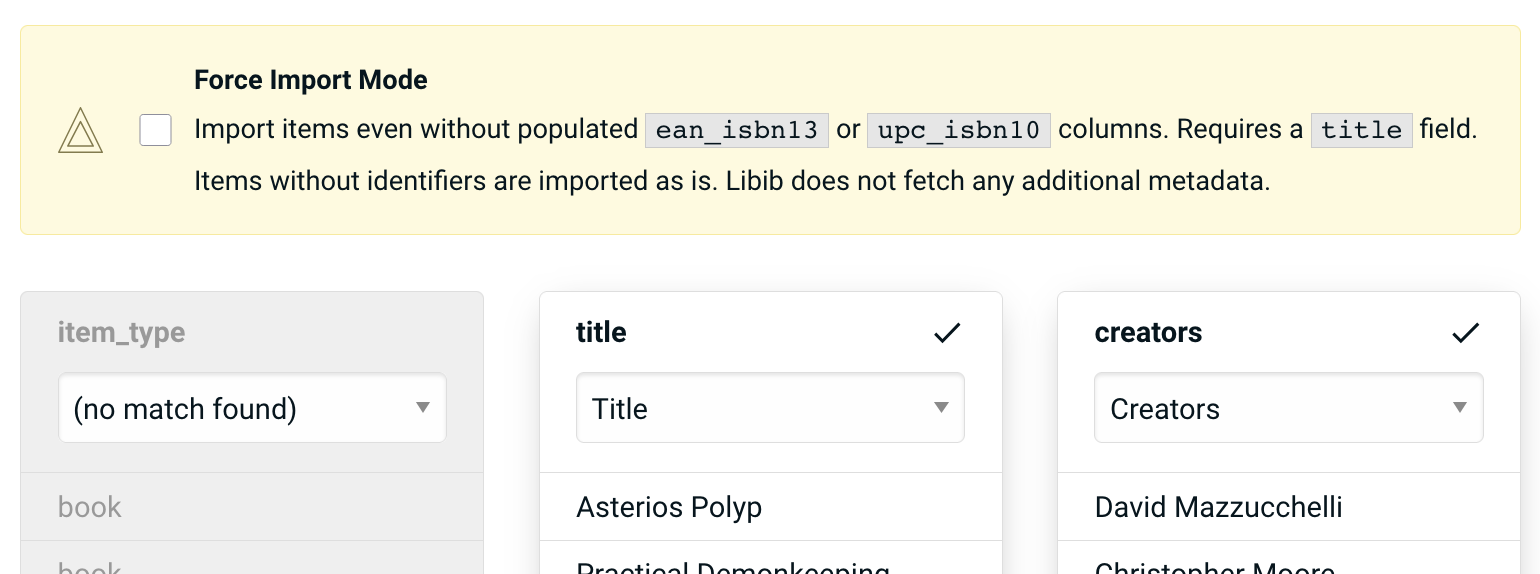Select the Asterios Polyp title cell

tap(669, 507)
